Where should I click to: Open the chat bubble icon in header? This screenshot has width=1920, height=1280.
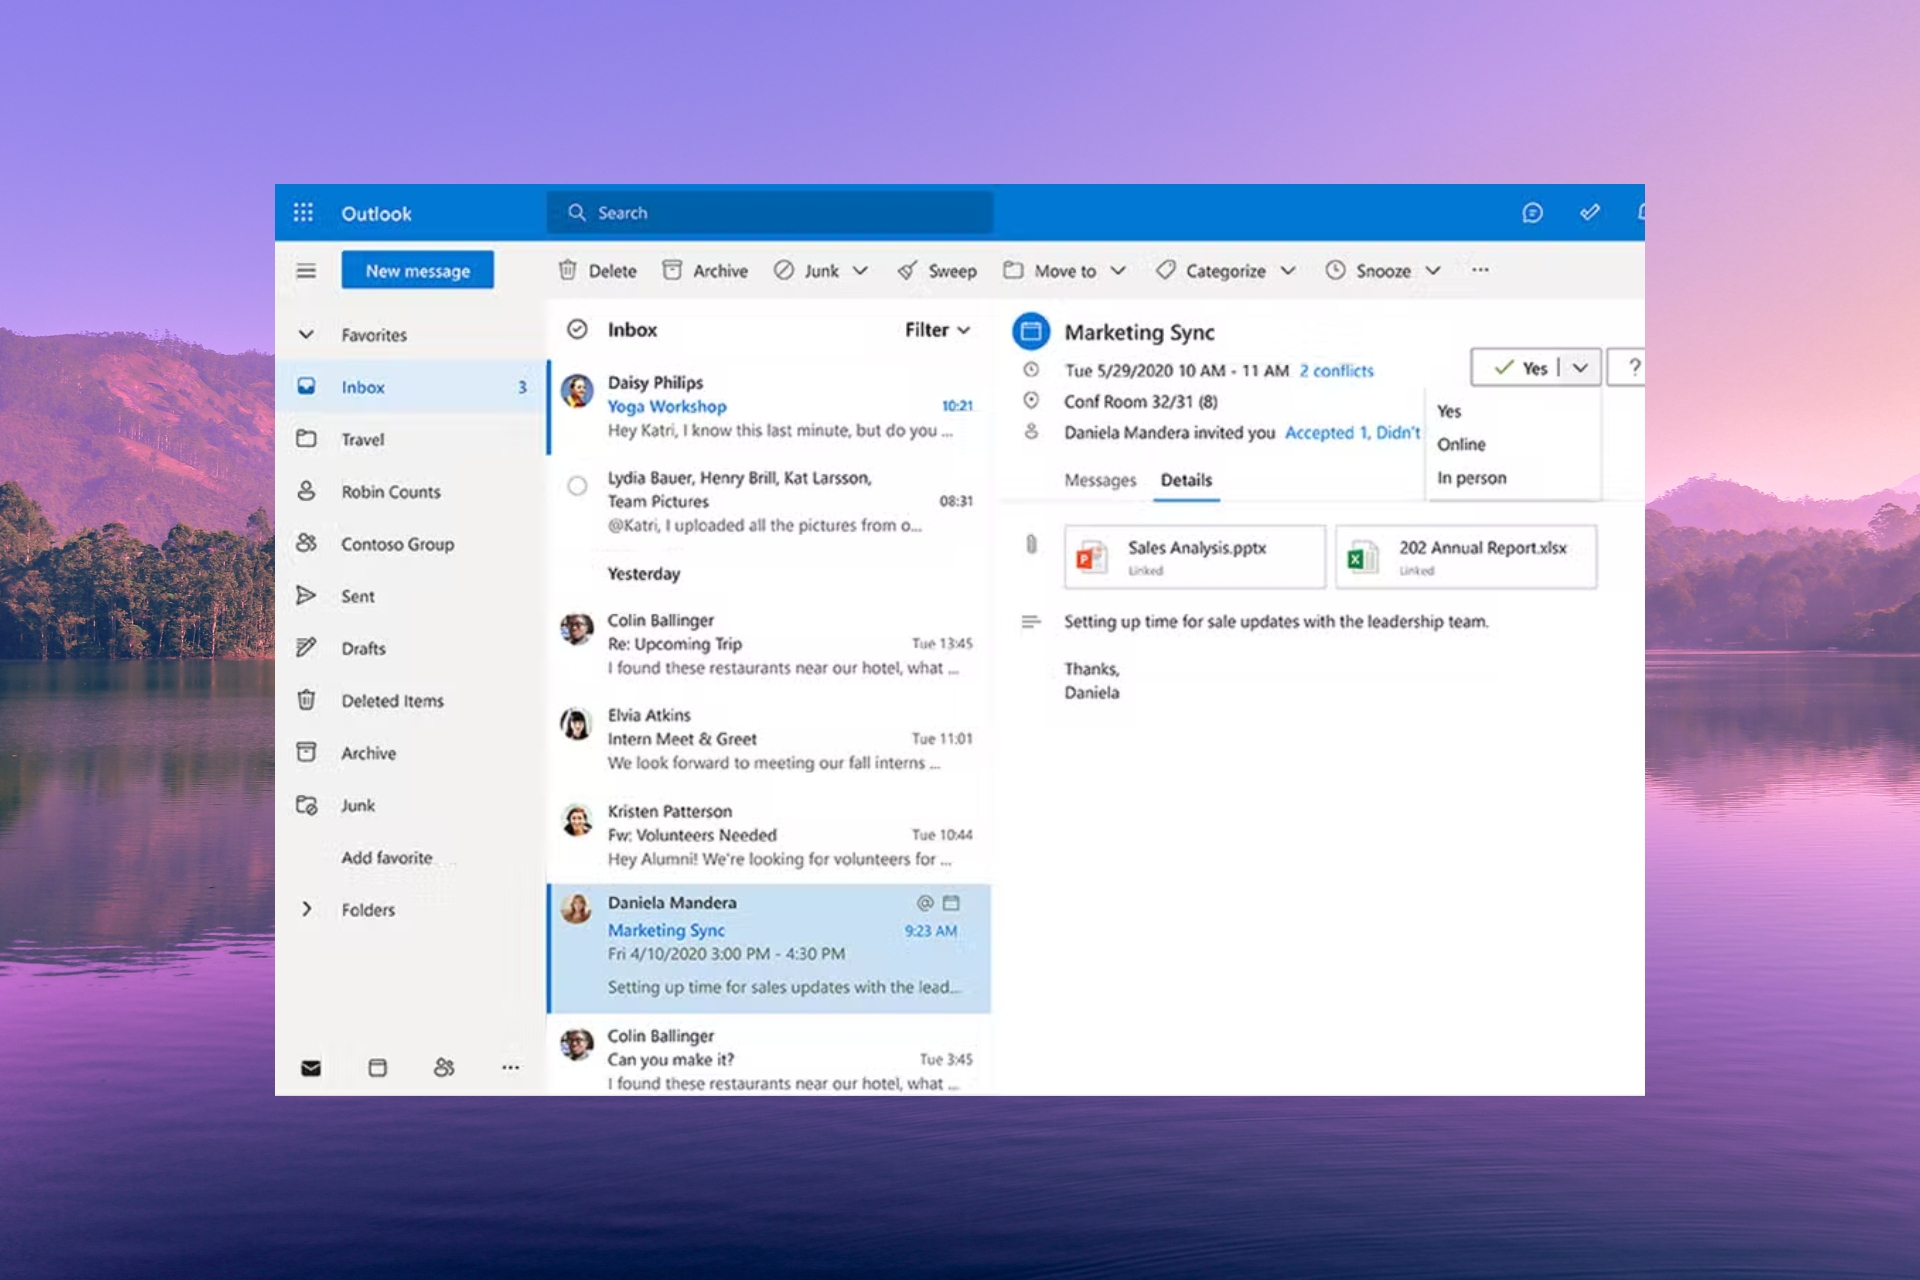(1532, 213)
